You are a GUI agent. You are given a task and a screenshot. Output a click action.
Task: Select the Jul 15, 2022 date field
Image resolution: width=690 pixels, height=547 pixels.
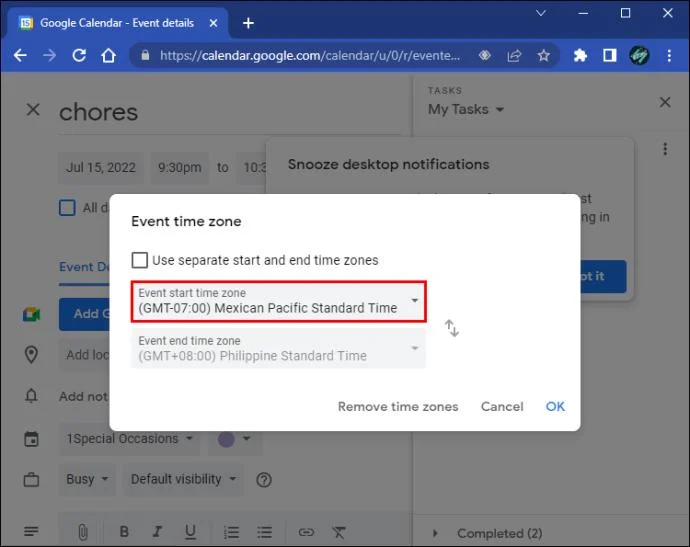101,168
